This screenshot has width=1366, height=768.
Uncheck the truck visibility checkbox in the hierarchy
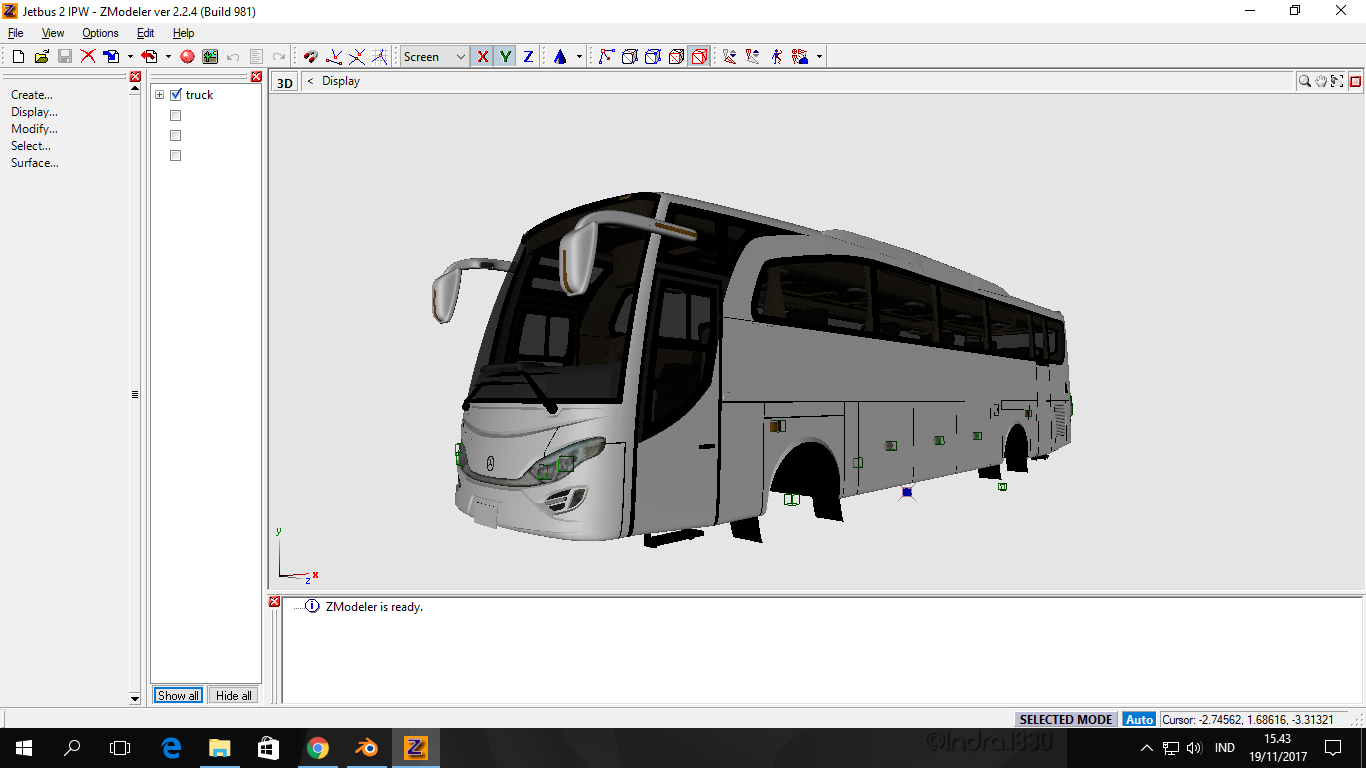pos(176,95)
